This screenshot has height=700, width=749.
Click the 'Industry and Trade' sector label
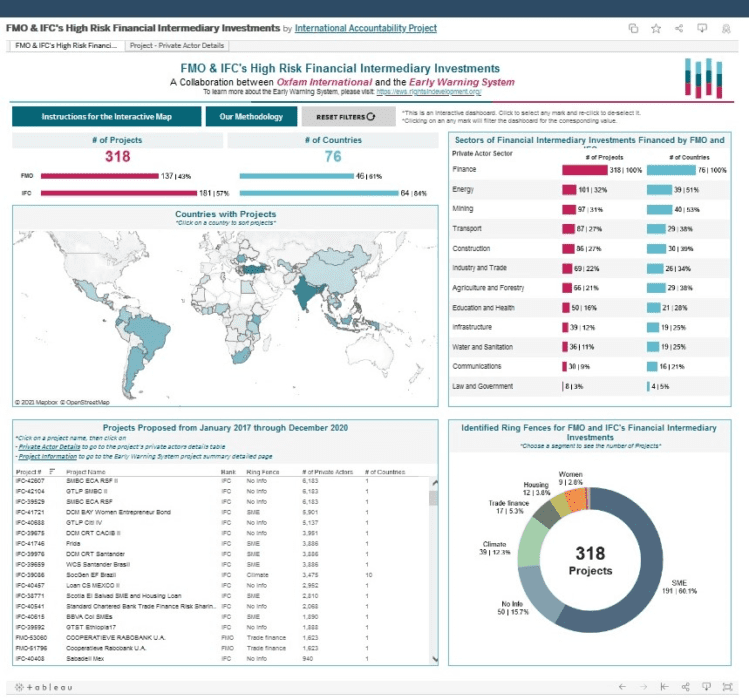pyautogui.click(x=479, y=268)
